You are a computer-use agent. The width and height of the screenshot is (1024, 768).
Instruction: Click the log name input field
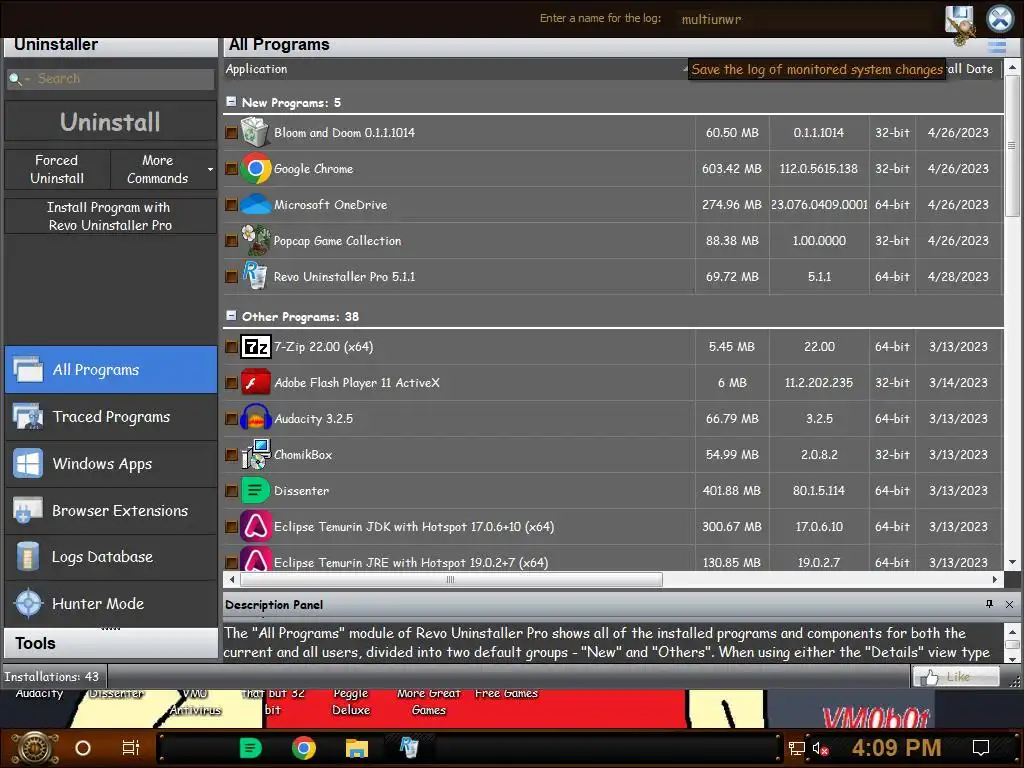pyautogui.click(x=807, y=20)
